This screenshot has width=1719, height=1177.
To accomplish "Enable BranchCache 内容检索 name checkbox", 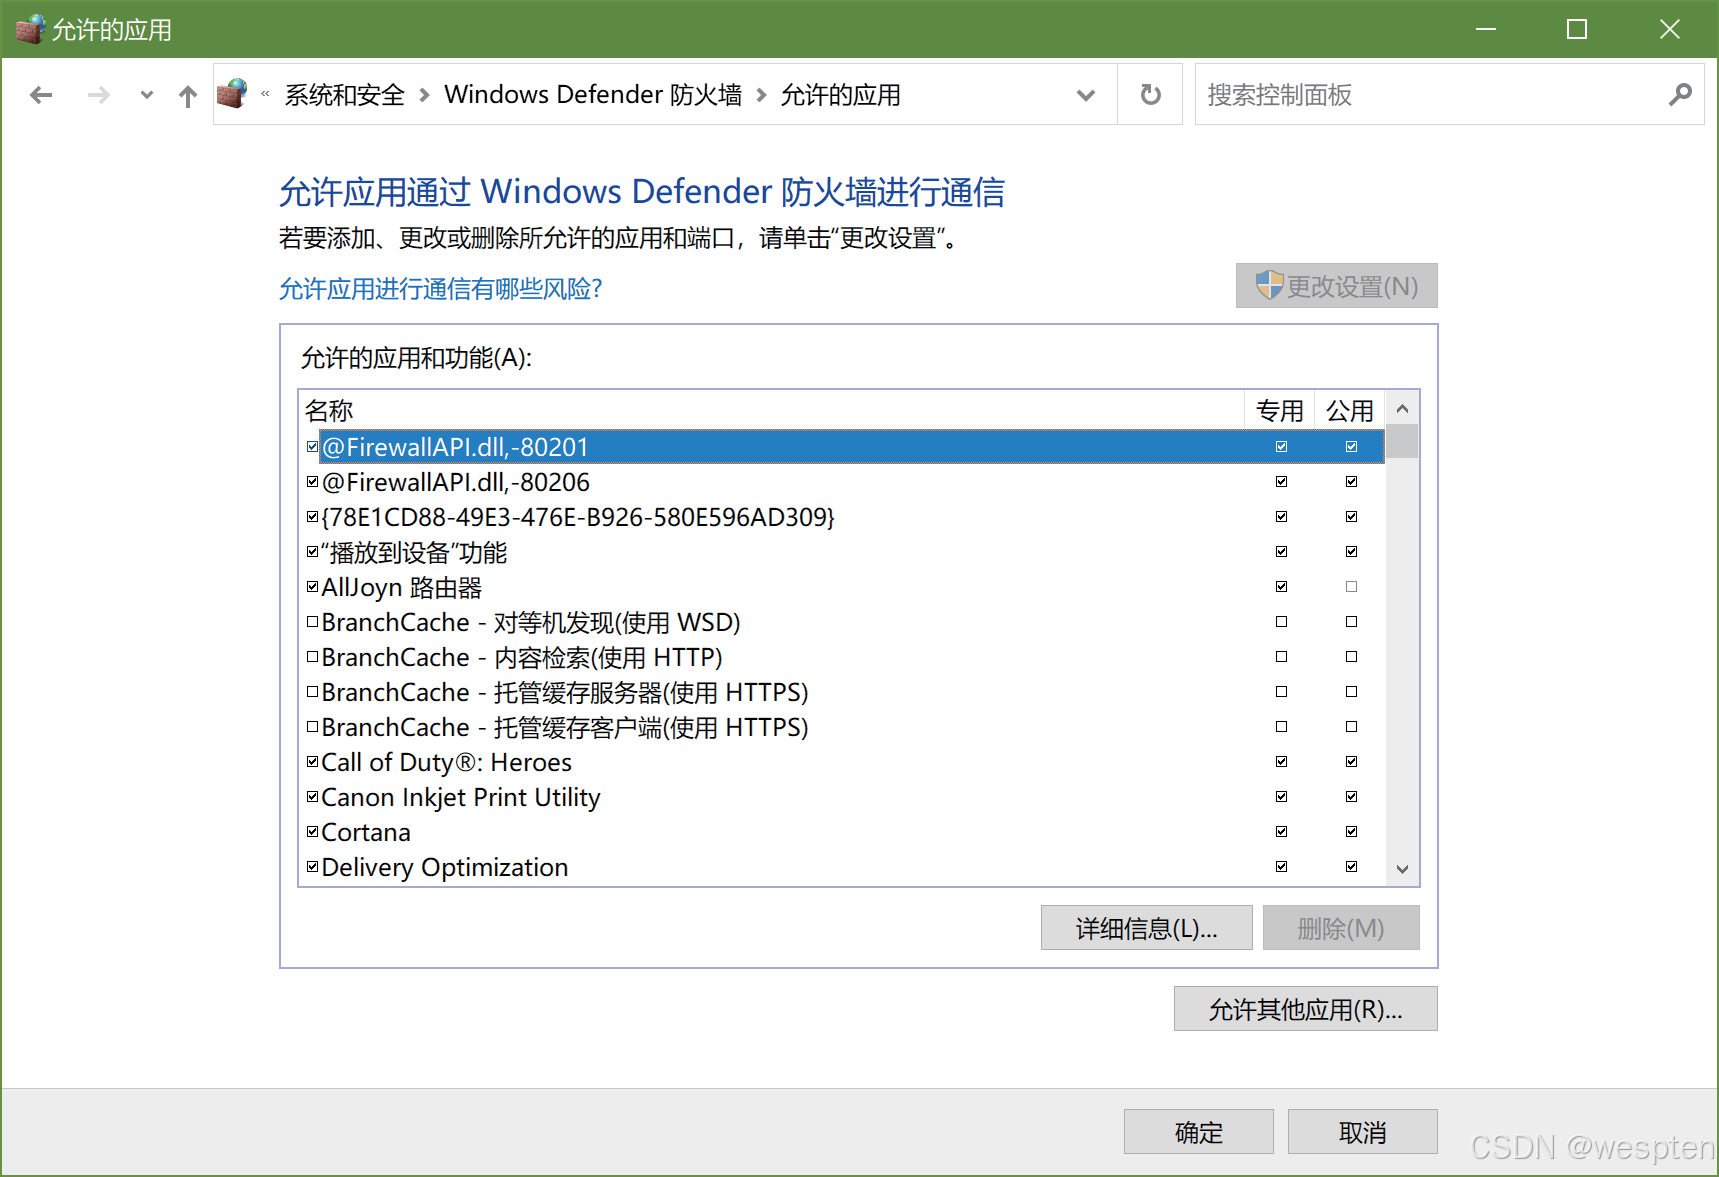I will click(x=313, y=657).
